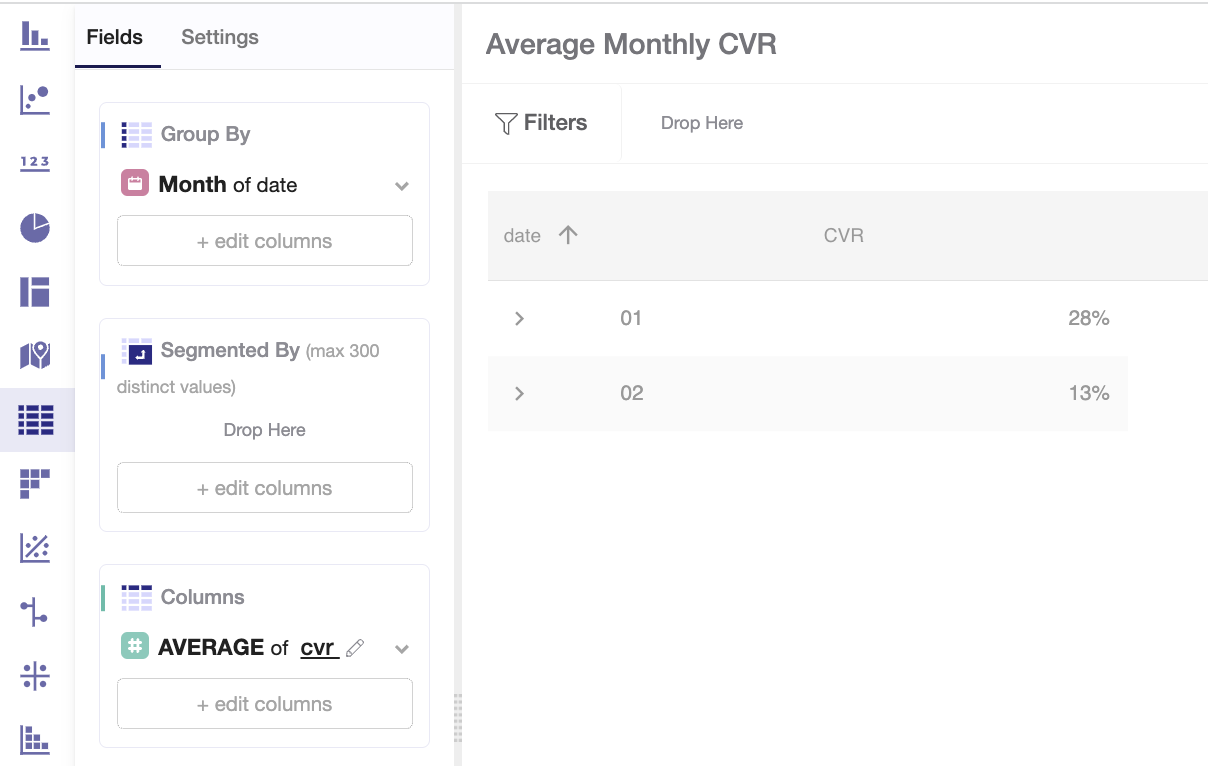Switch to the Settings tab
This screenshot has width=1208, height=766.
[x=220, y=37]
